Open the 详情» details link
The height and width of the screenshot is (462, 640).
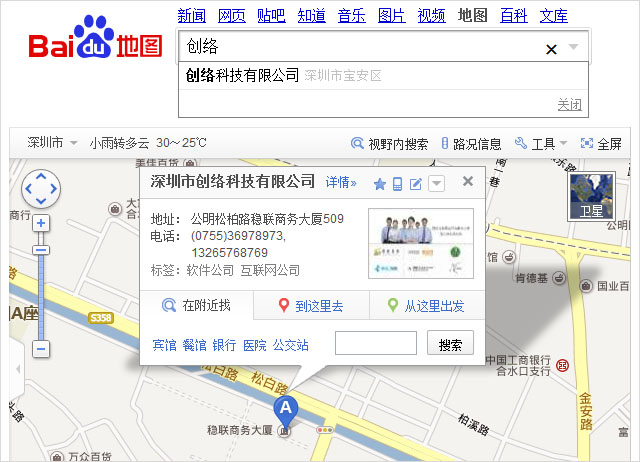point(341,182)
